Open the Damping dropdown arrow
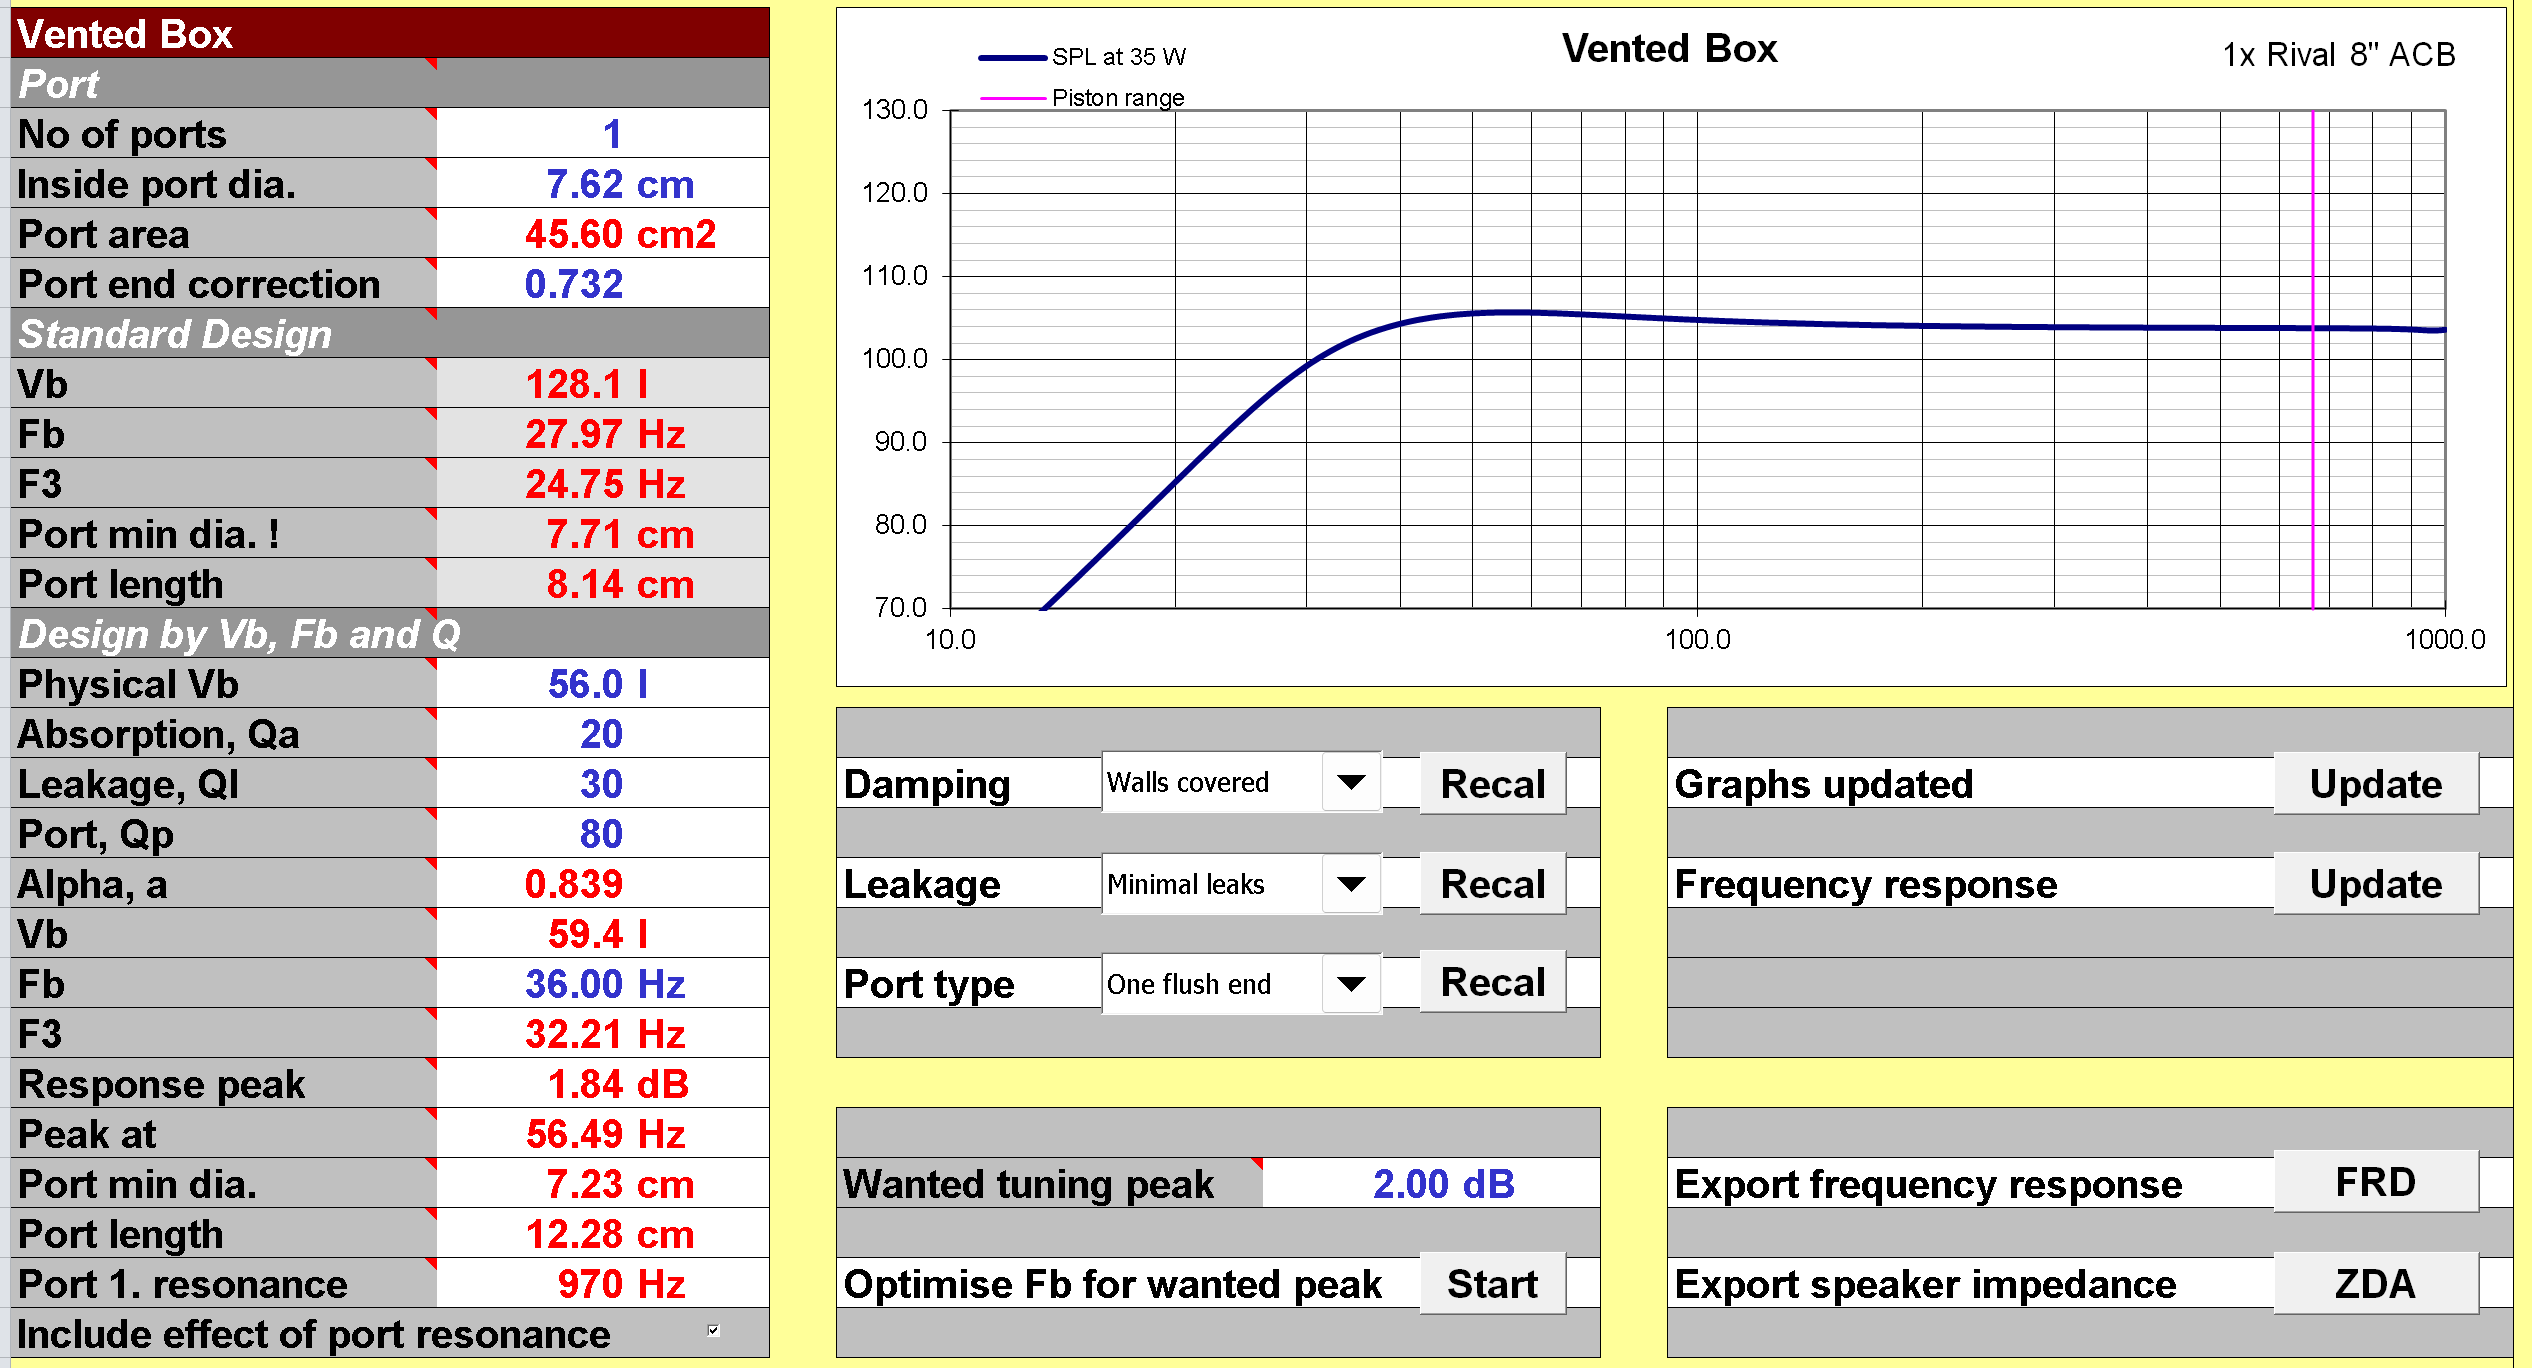This screenshot has height=1368, width=2532. click(x=1351, y=782)
